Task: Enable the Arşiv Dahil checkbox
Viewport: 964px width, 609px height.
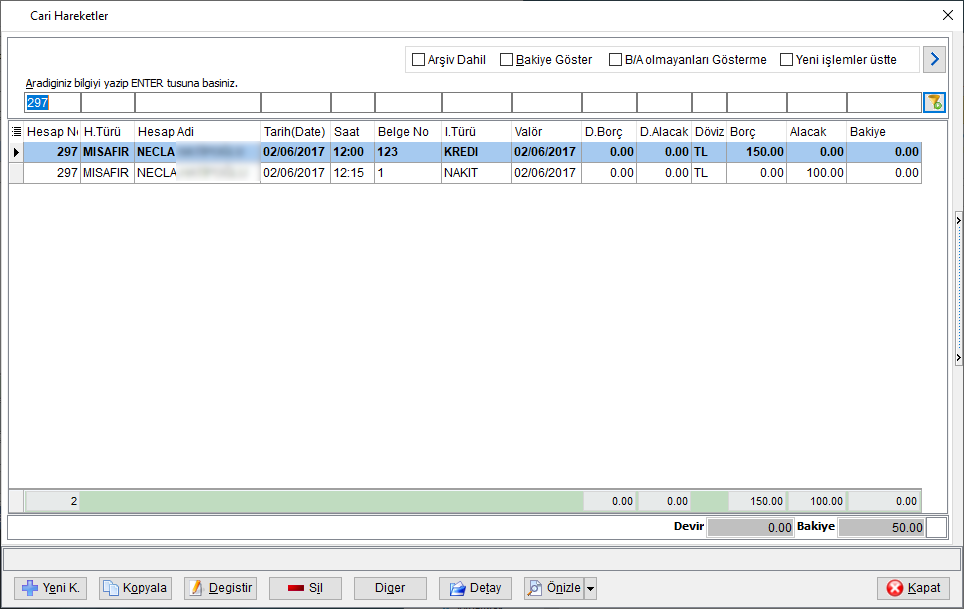Action: pos(418,60)
